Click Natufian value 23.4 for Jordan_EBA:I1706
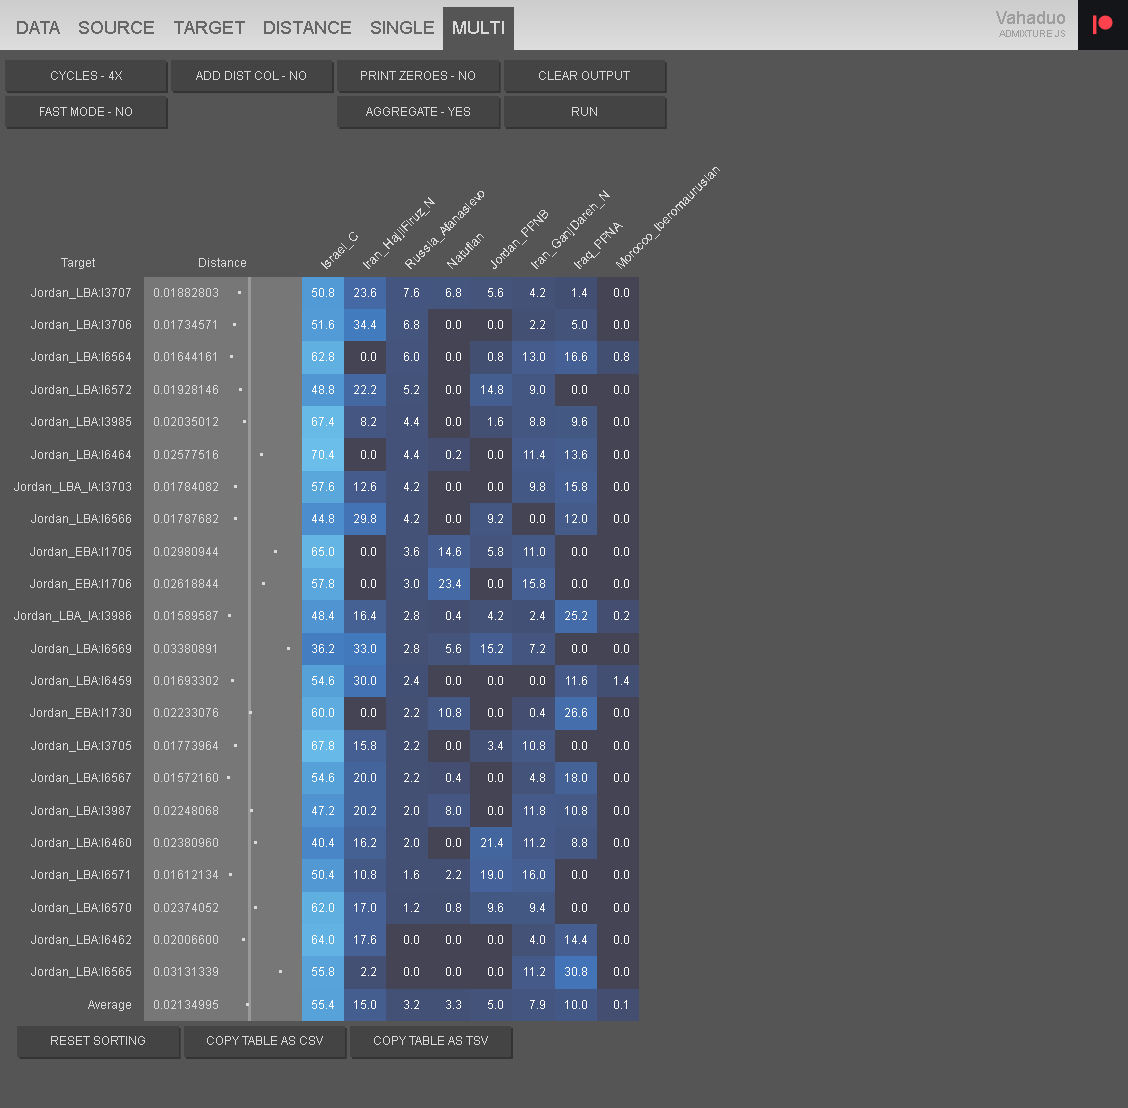 pos(450,583)
